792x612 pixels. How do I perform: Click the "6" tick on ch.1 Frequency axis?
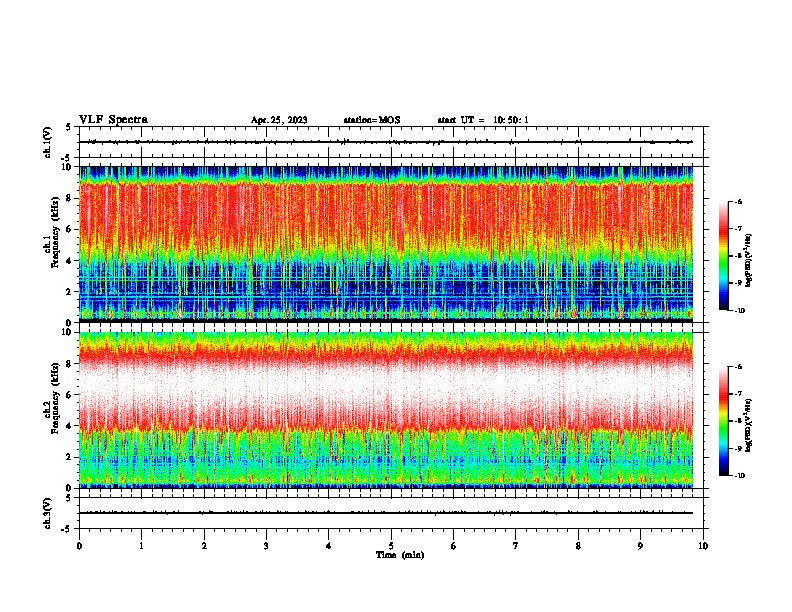pyautogui.click(x=69, y=230)
